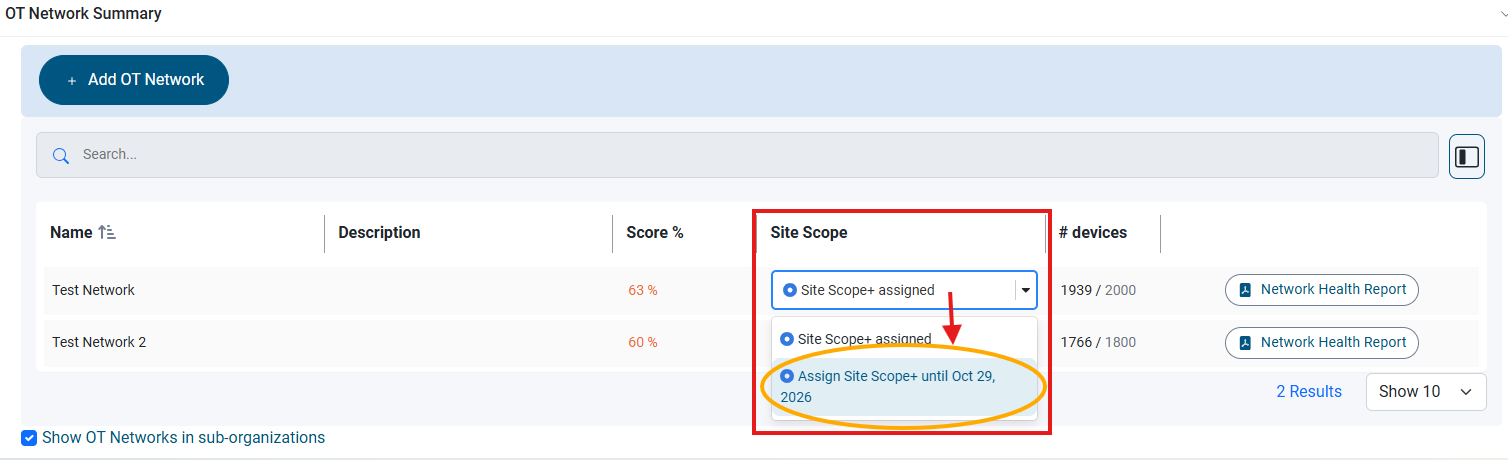This screenshot has width=1508, height=460.
Task: Open Network Health Report for Test Network
Action: tap(1322, 289)
